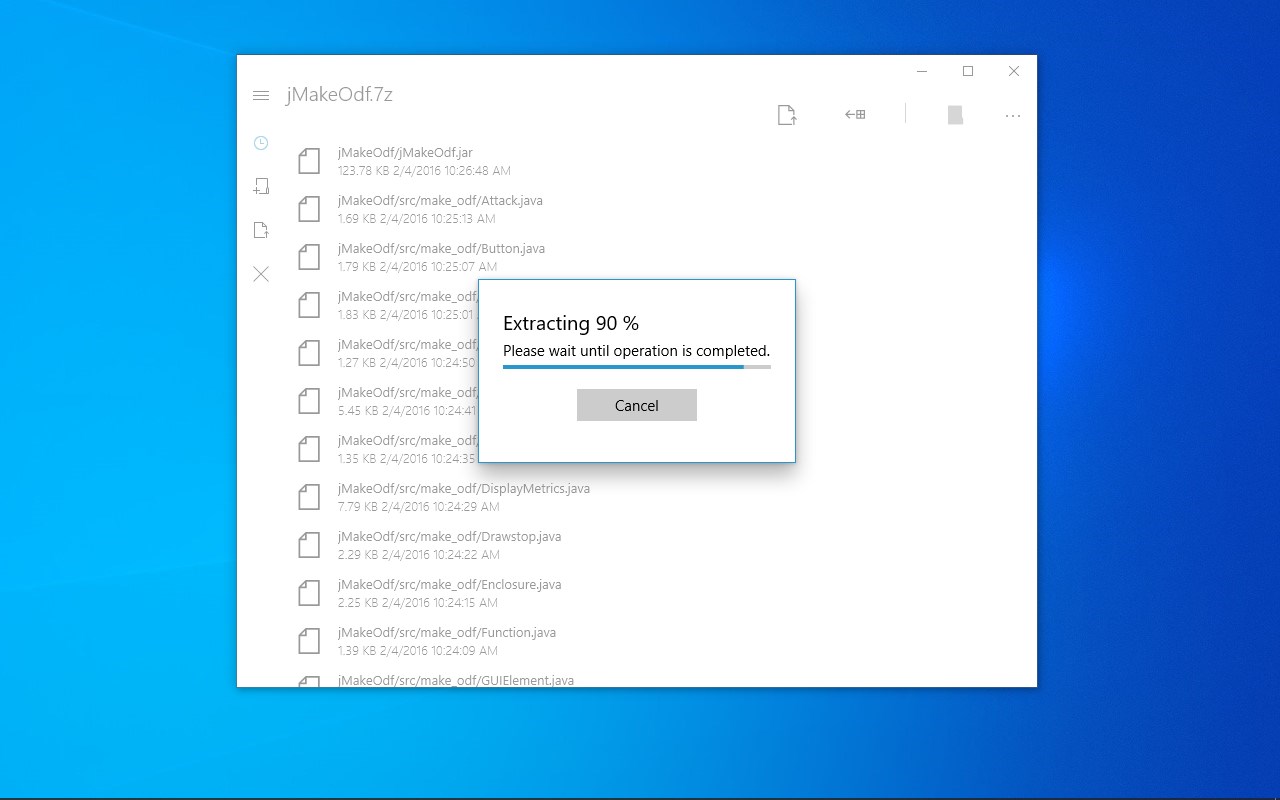Click the 7.79 KB size and date line
The width and height of the screenshot is (1280, 800).
418,507
